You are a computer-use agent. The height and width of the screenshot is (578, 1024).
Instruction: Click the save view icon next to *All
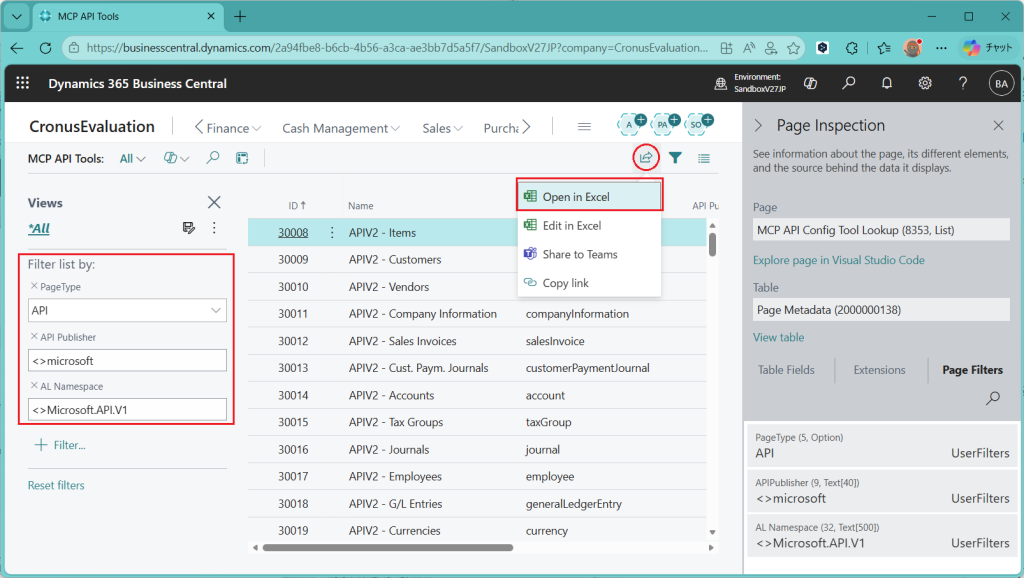[189, 228]
